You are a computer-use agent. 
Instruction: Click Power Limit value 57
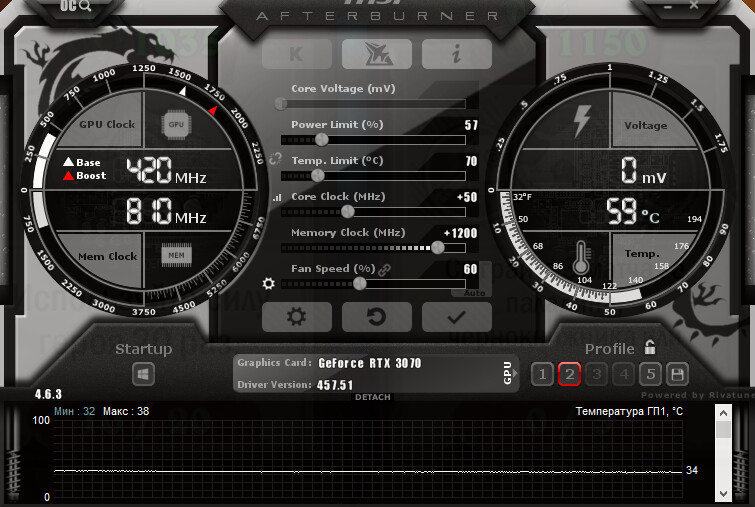(x=471, y=125)
